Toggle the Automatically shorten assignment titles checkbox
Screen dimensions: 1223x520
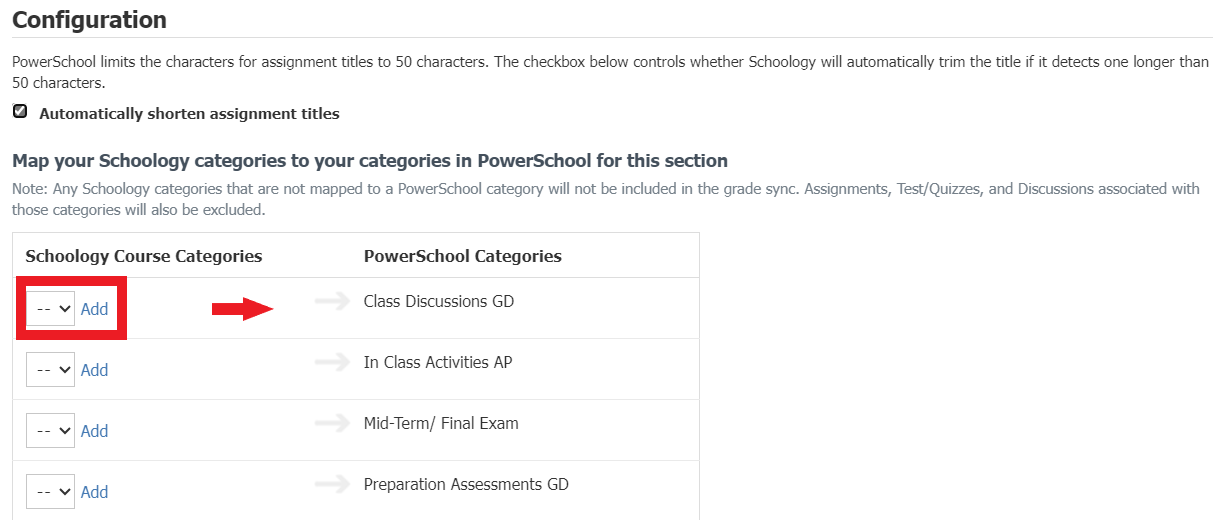tap(20, 112)
